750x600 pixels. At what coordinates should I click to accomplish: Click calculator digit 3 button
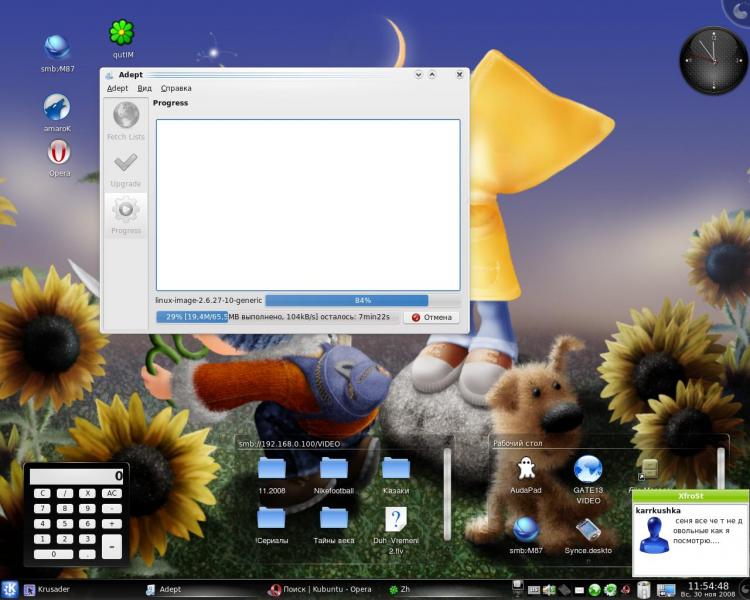(x=87, y=539)
